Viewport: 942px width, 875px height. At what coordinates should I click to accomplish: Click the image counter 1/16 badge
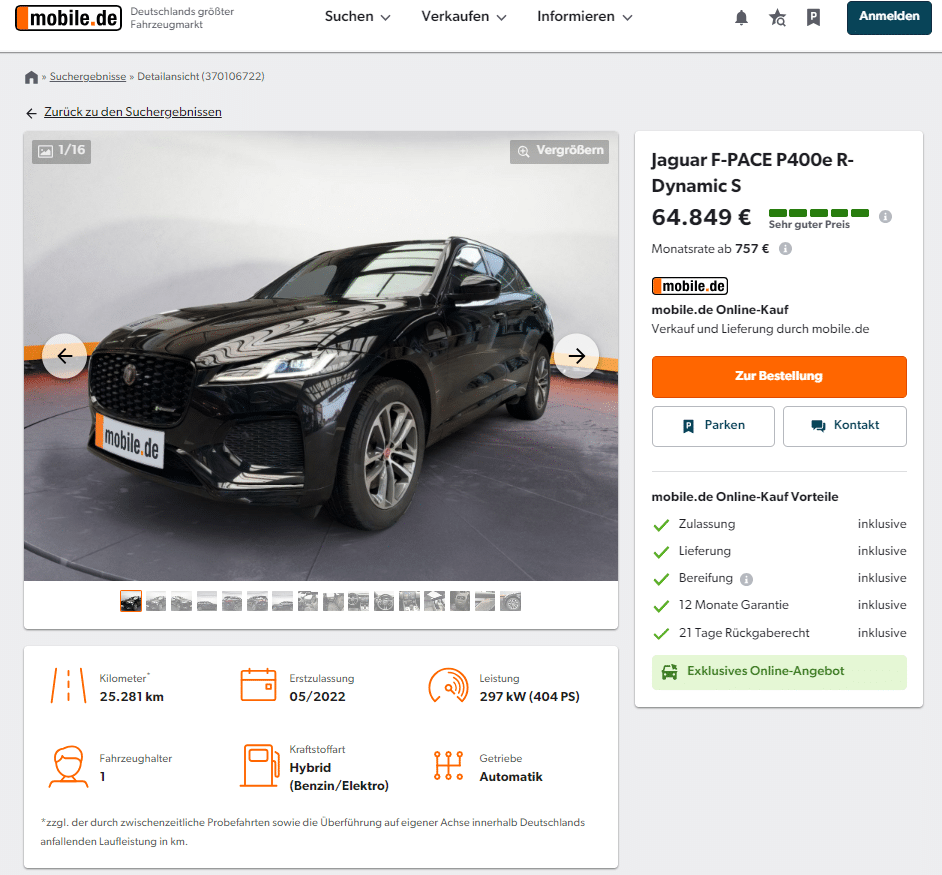(61, 151)
